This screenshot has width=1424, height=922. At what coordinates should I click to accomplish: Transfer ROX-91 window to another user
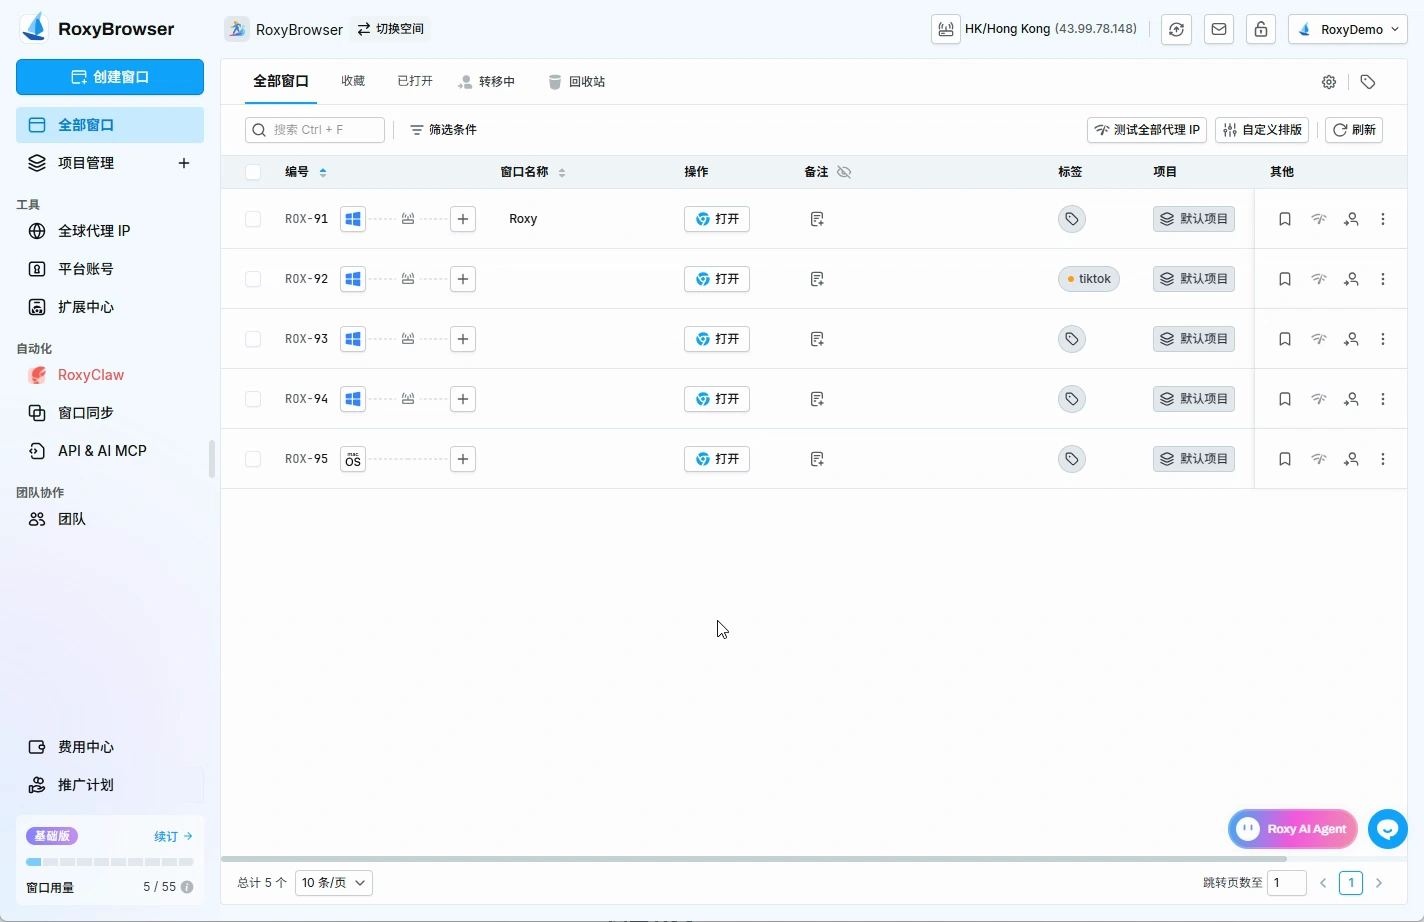pyautogui.click(x=1351, y=219)
